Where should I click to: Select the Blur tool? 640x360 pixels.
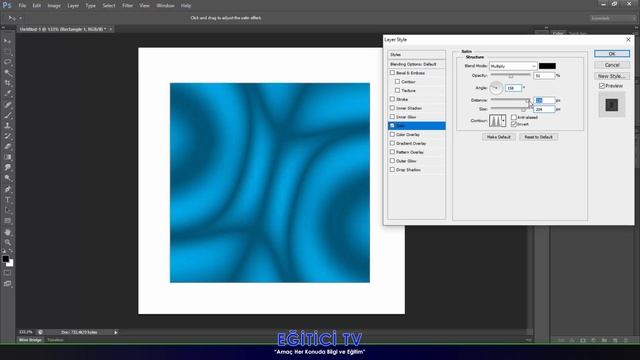click(7, 168)
